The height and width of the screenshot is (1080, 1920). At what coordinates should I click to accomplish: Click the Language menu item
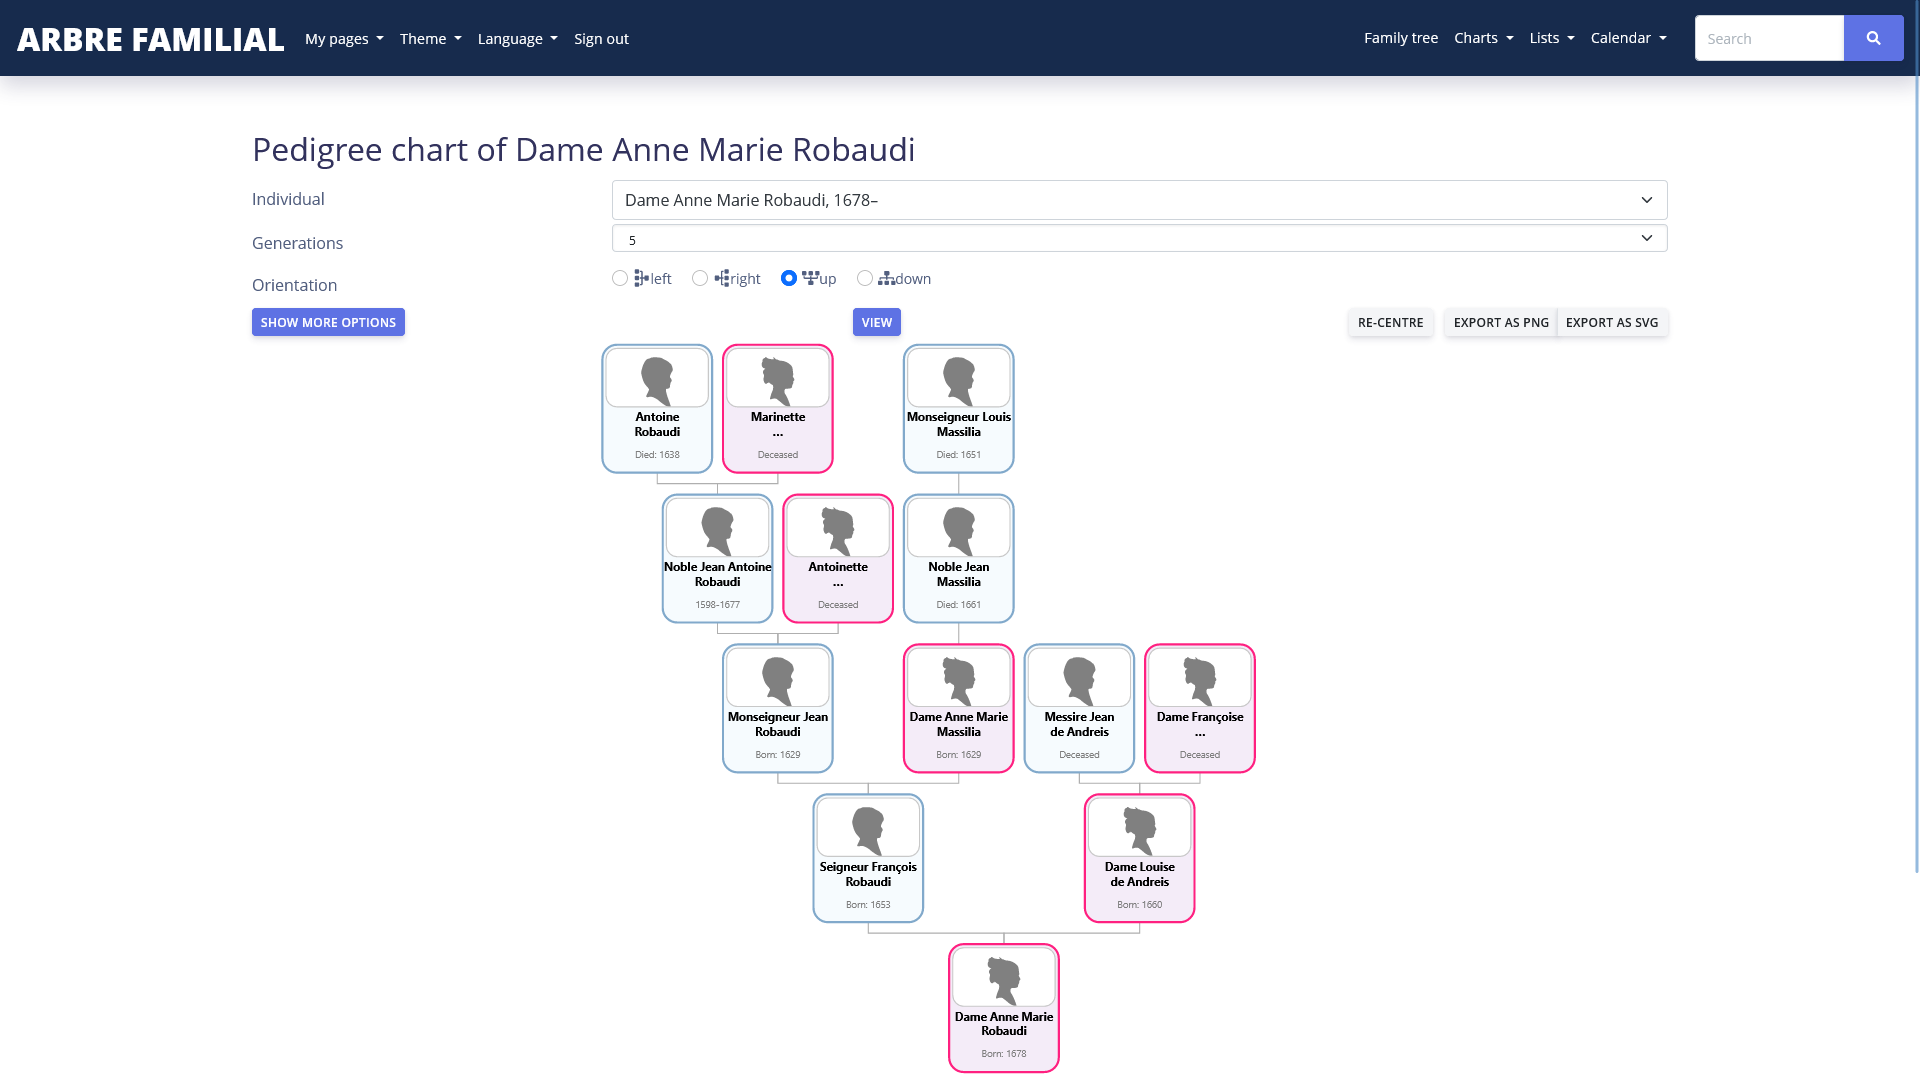point(517,38)
